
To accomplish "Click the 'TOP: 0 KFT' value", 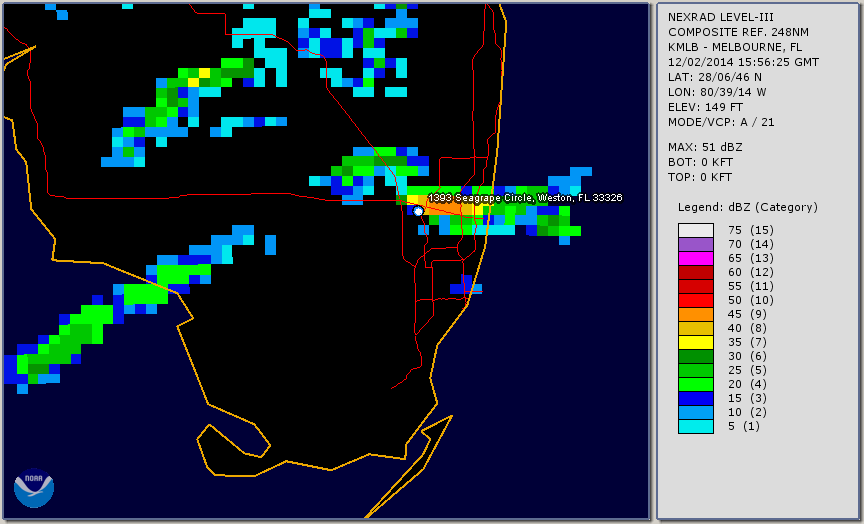I will click(700, 177).
